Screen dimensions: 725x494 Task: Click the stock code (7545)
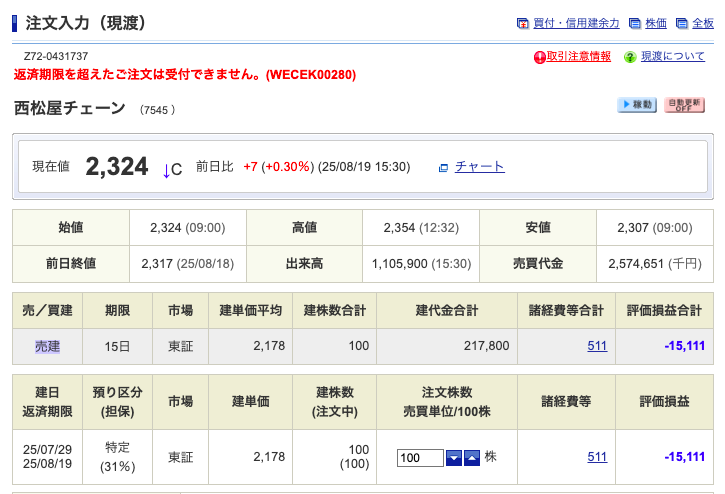[x=157, y=110]
